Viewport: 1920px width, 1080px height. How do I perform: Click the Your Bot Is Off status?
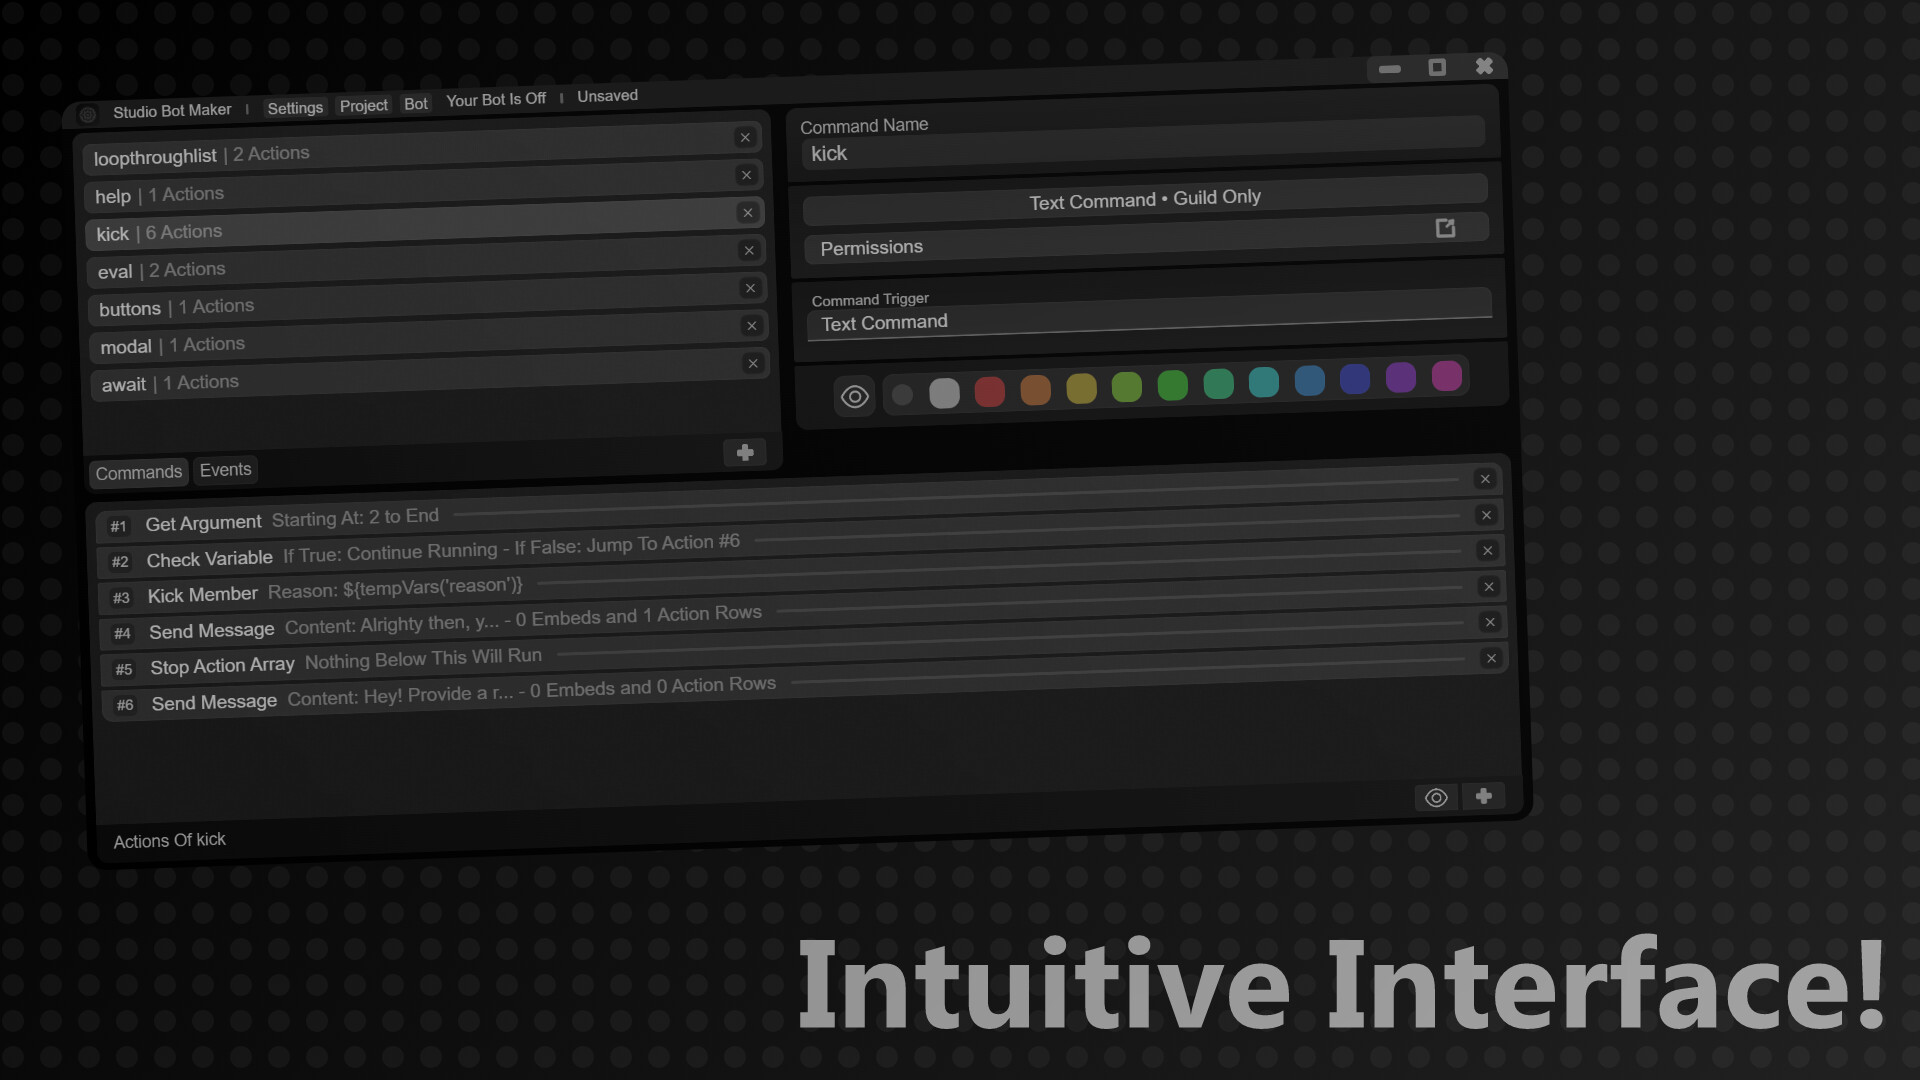pos(496,100)
